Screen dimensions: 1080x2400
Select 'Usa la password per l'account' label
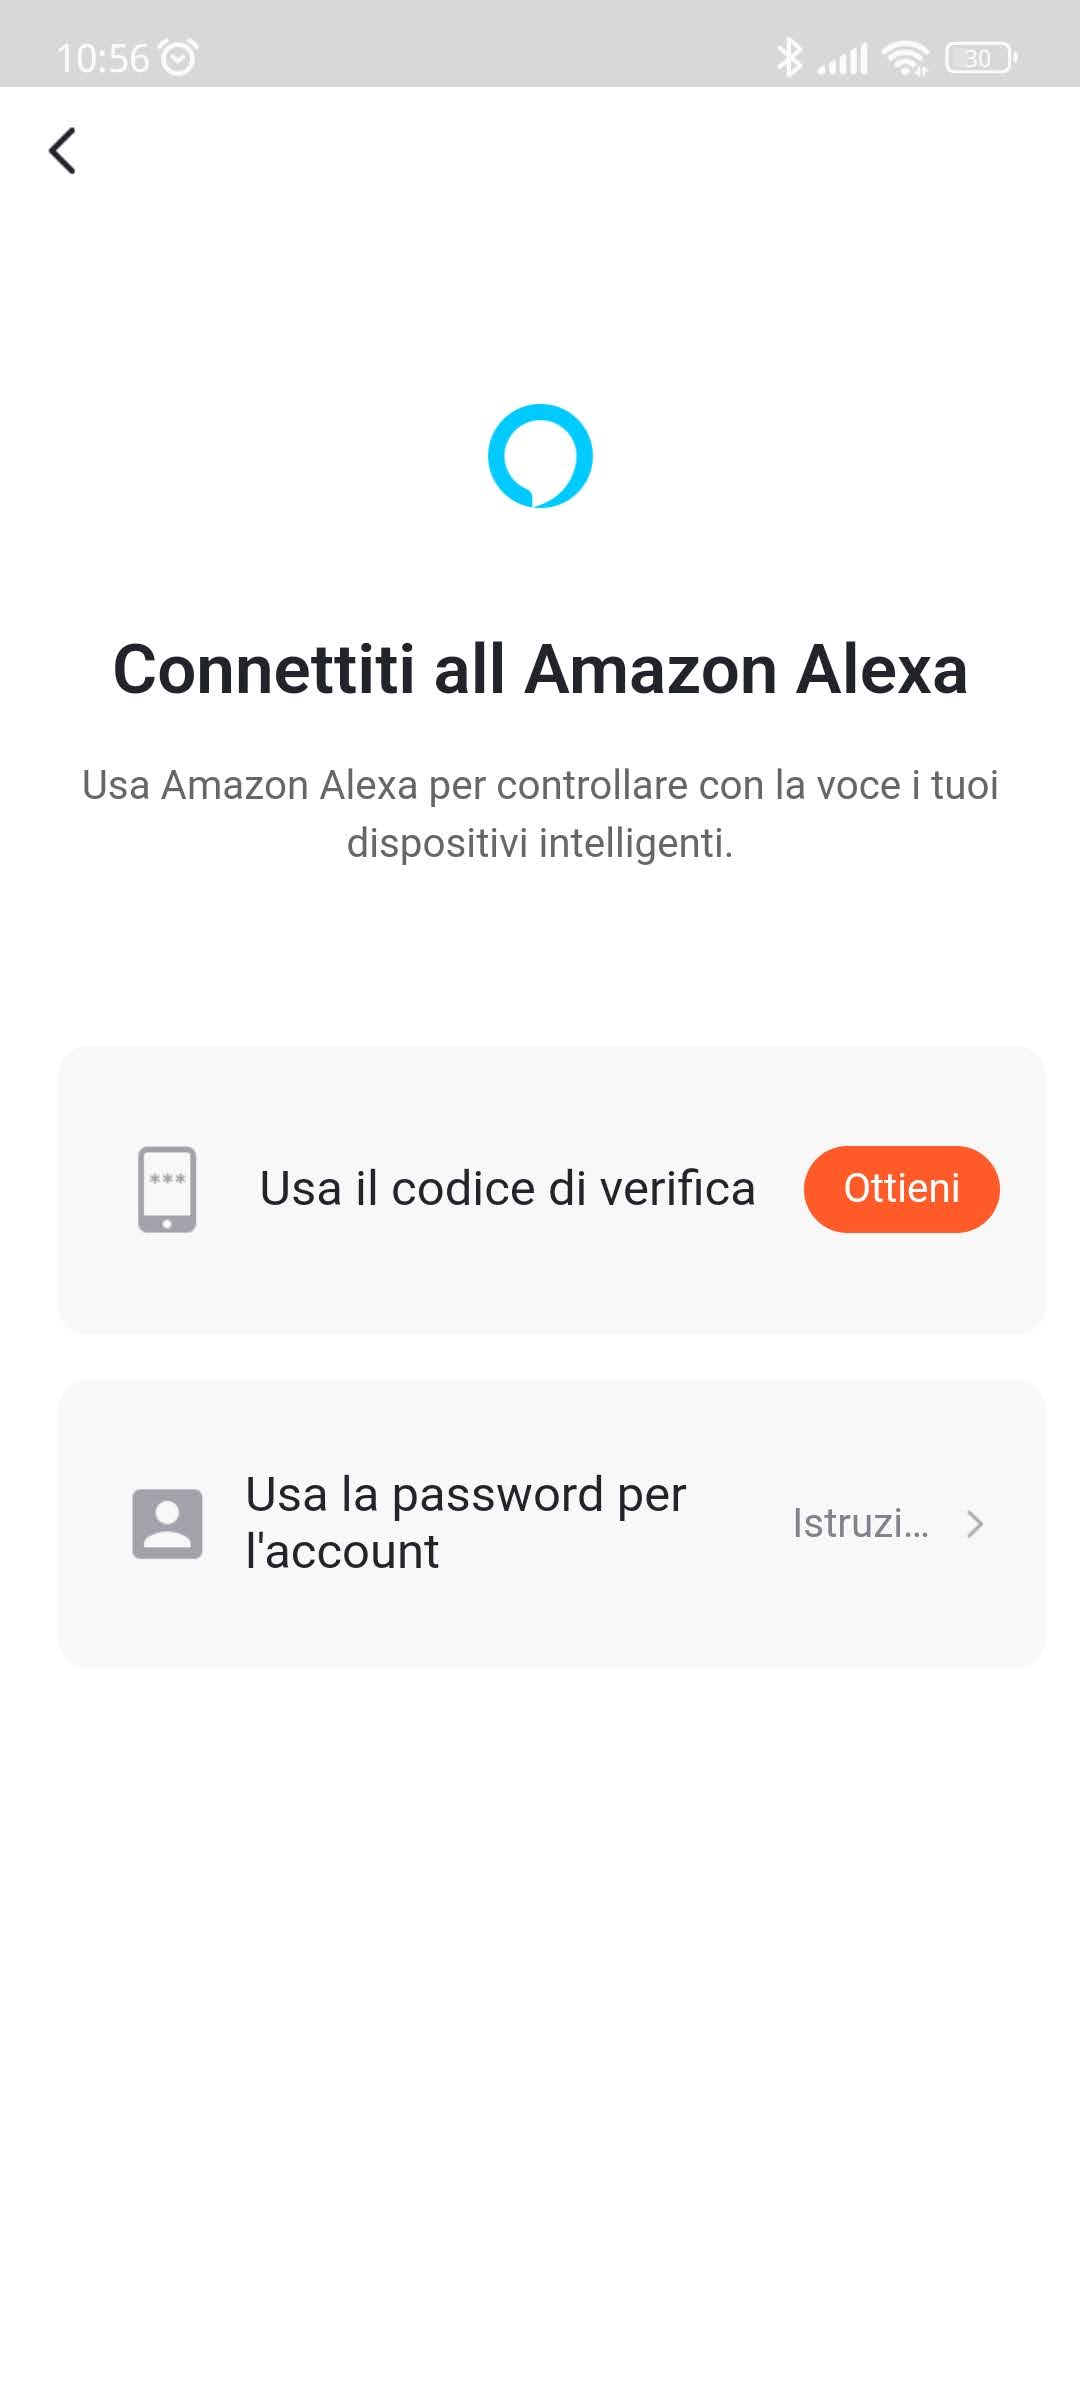coord(465,1523)
